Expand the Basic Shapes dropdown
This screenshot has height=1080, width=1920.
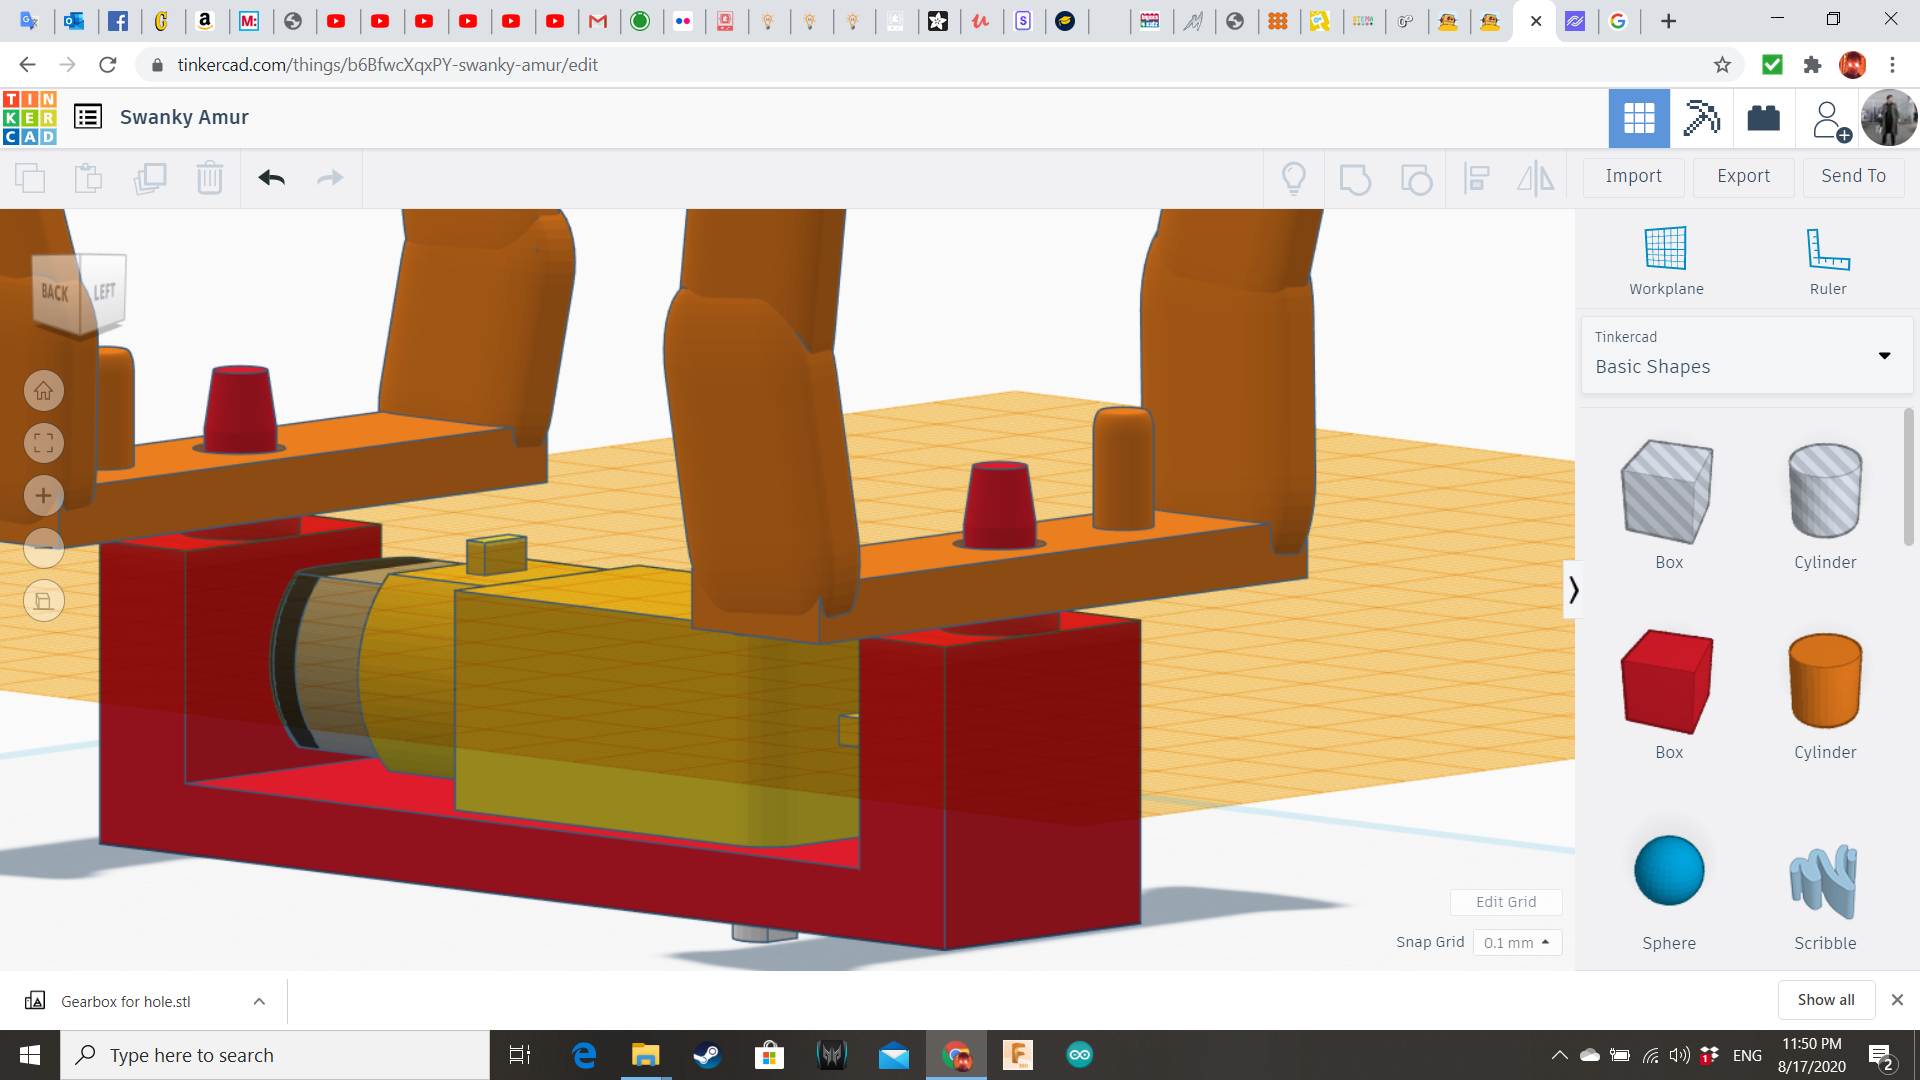(x=1884, y=356)
